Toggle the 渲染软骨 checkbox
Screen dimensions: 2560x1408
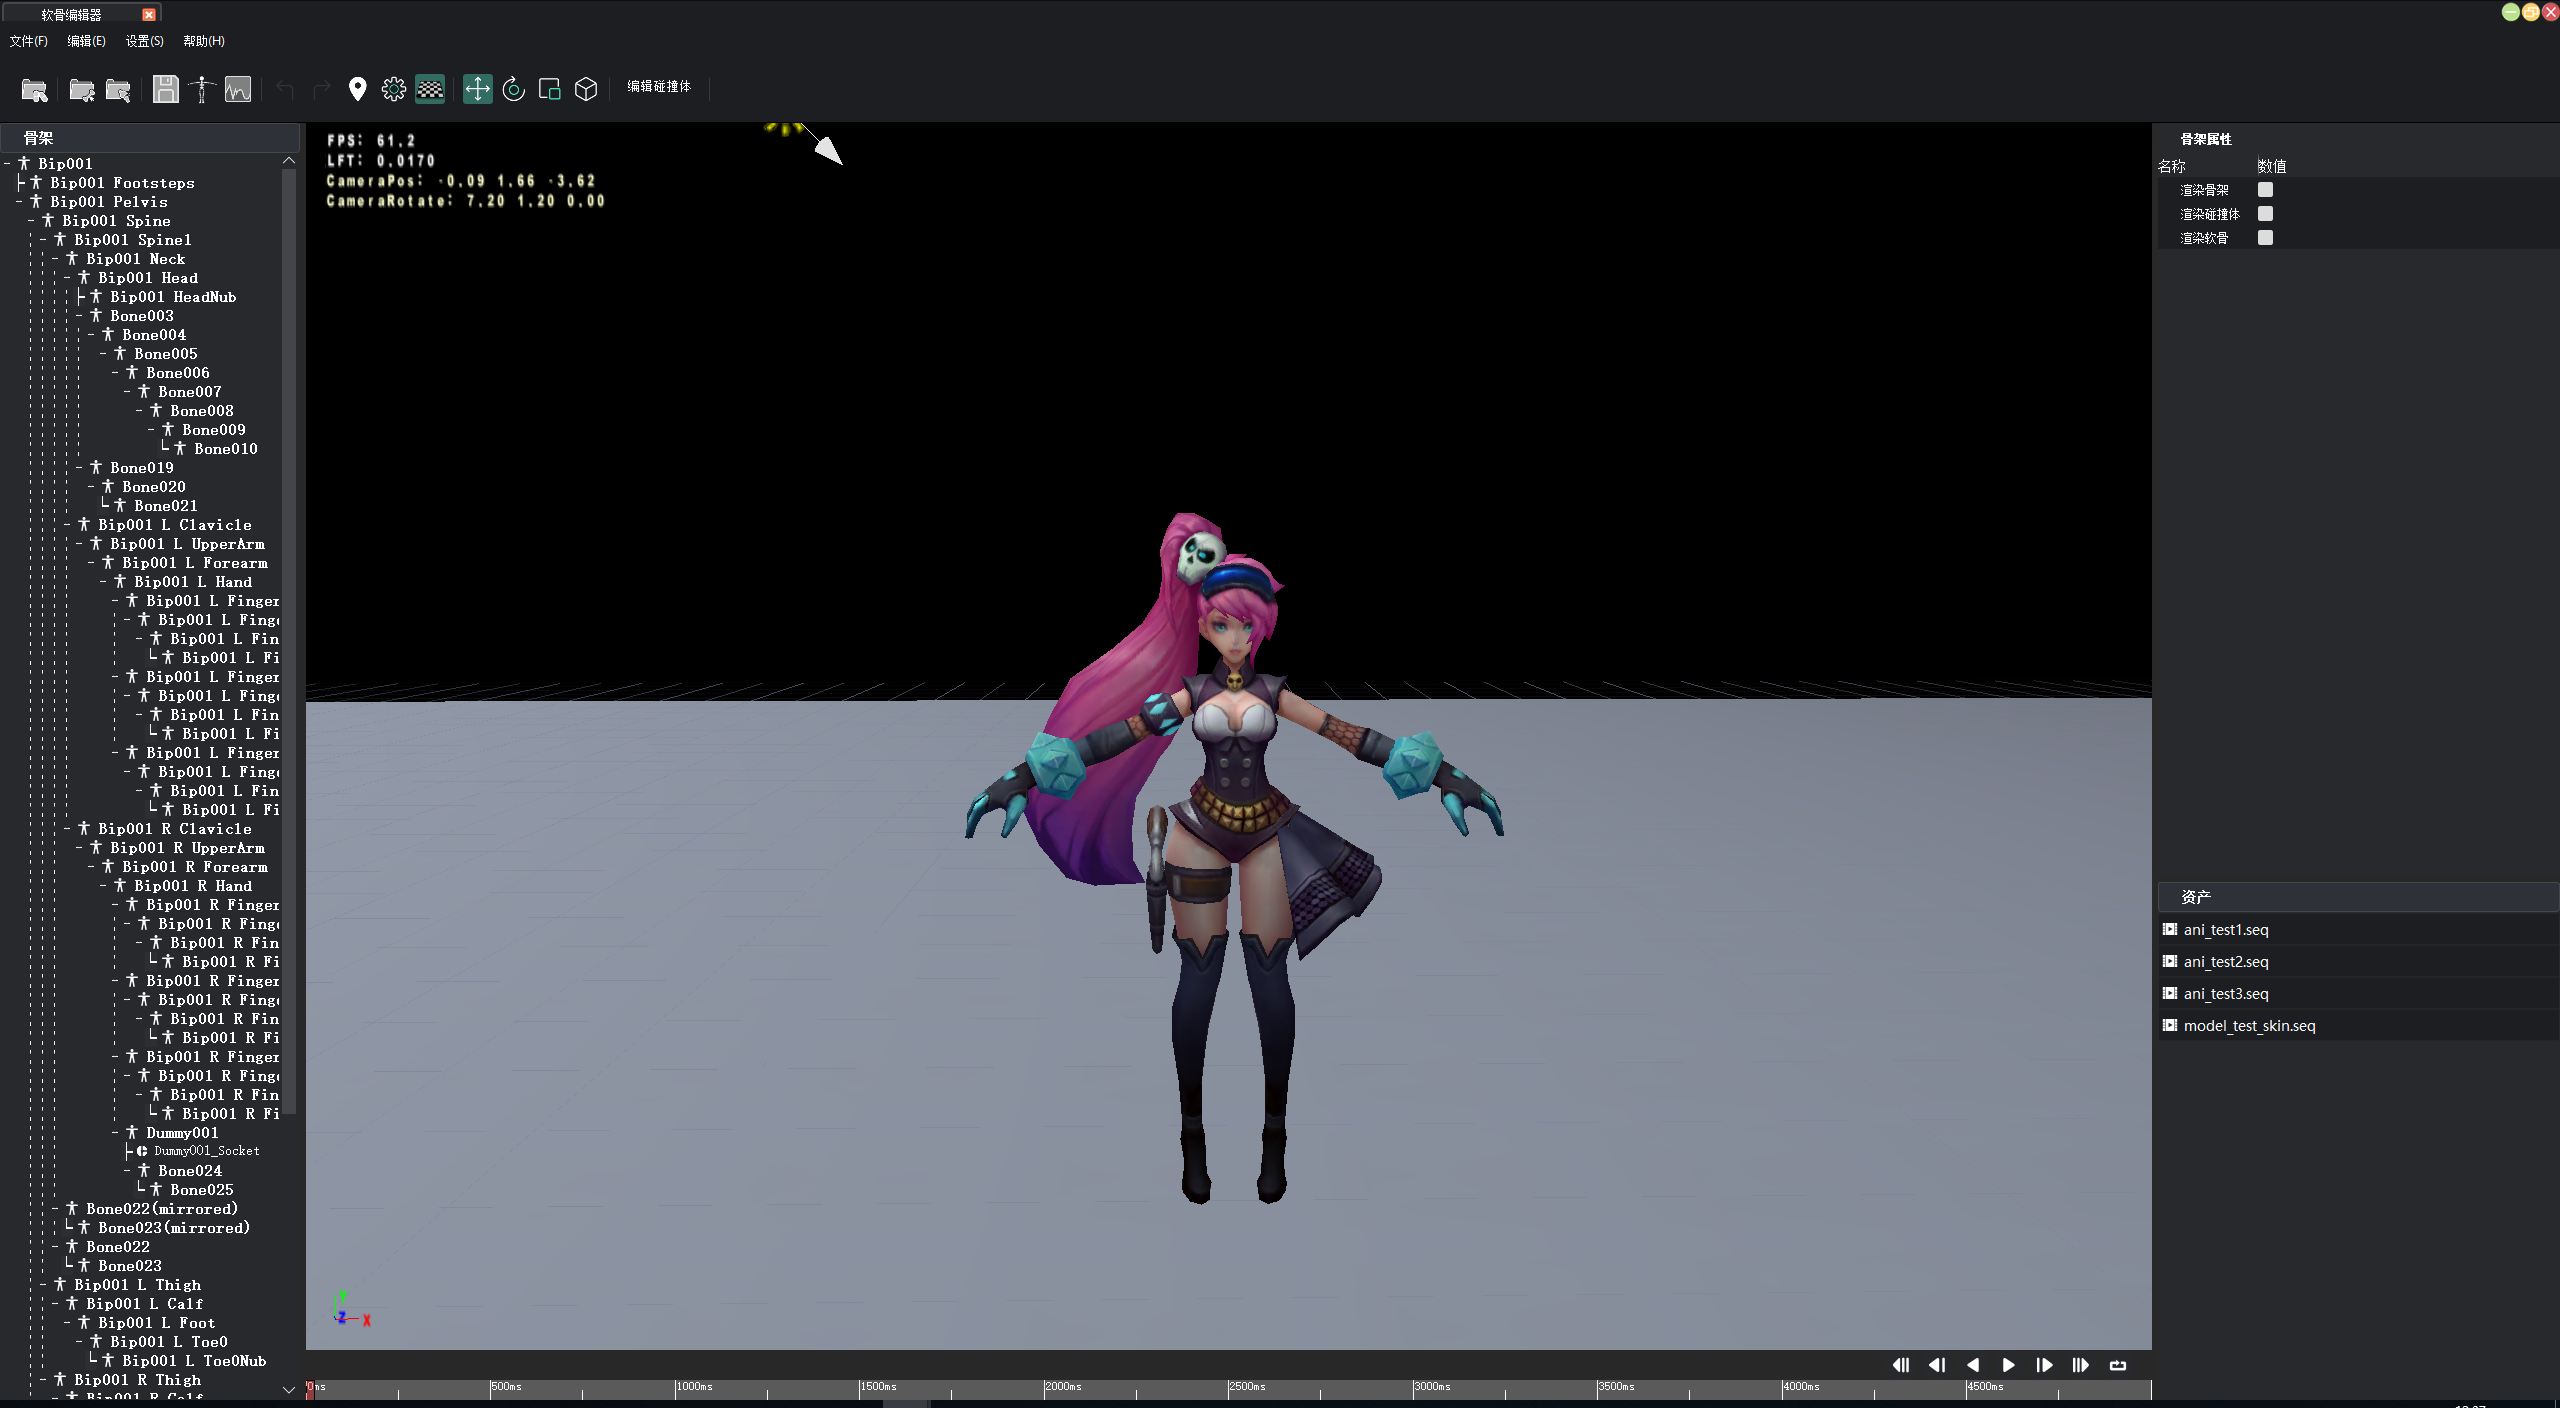pos(2265,238)
